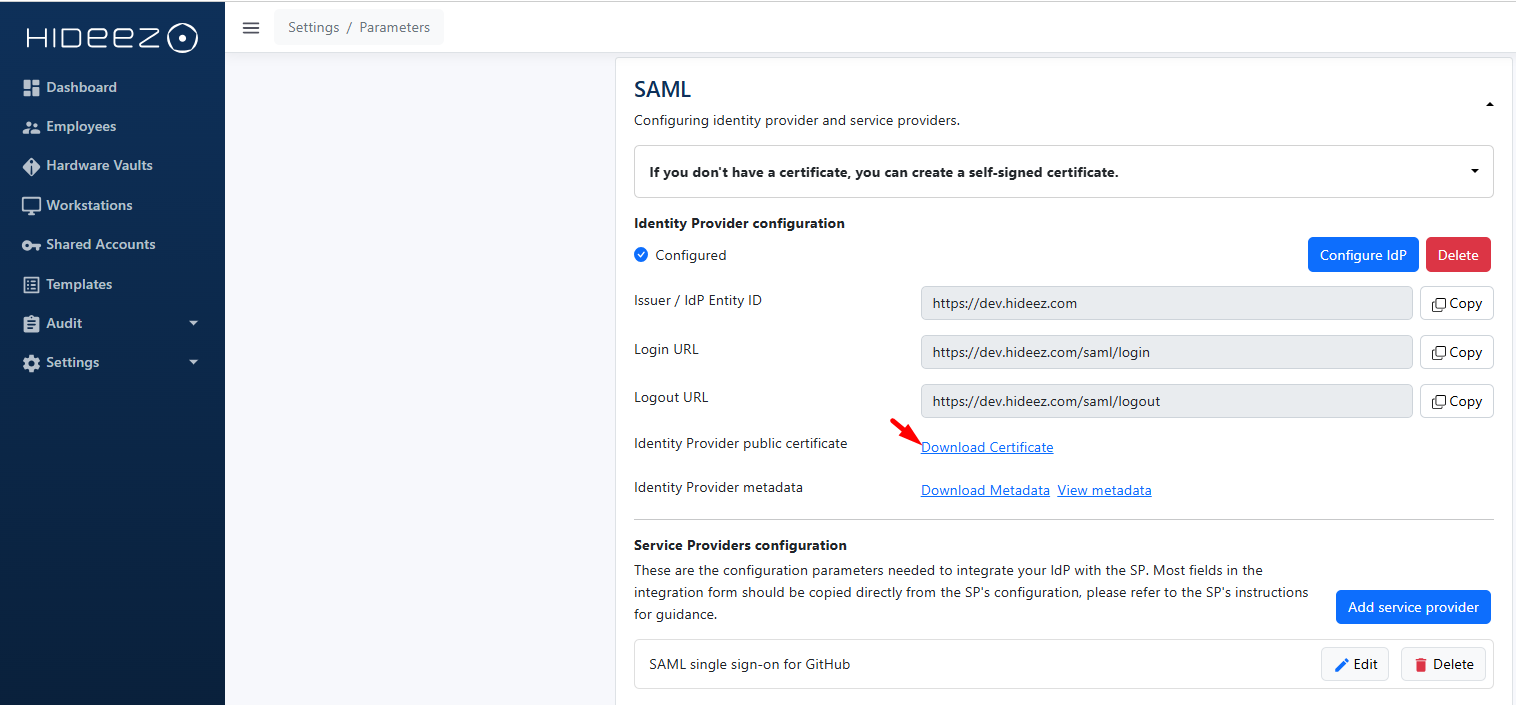This screenshot has height=705, width=1516.
Task: Click the Download Certificate link
Action: pos(986,447)
